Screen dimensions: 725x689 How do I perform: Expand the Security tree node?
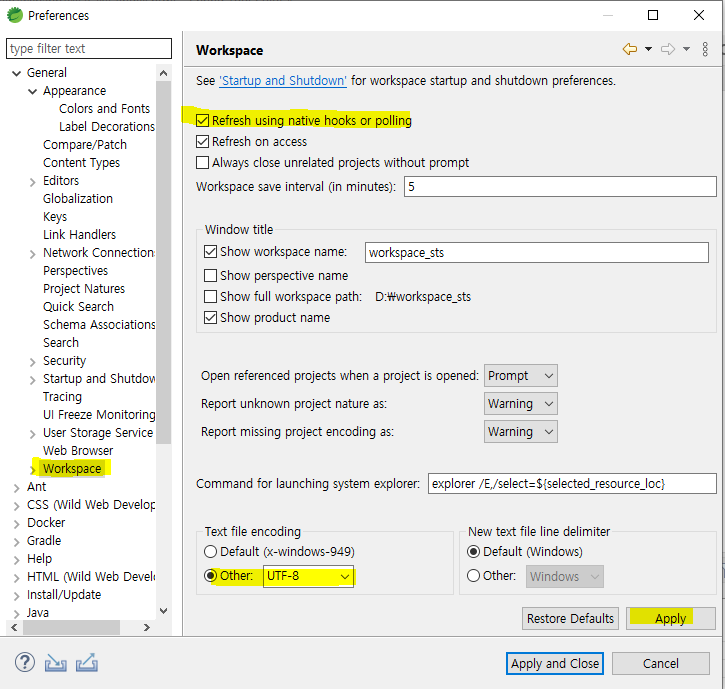pos(32,362)
